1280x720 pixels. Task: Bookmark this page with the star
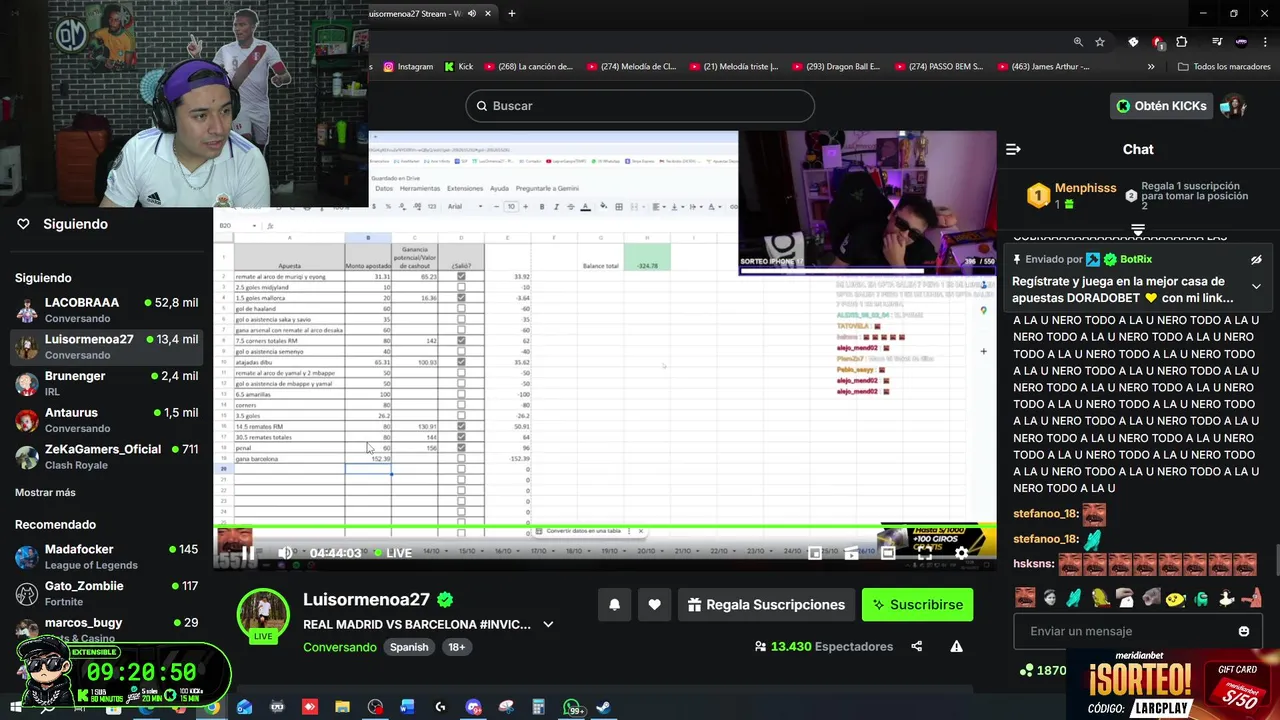pos(1100,42)
